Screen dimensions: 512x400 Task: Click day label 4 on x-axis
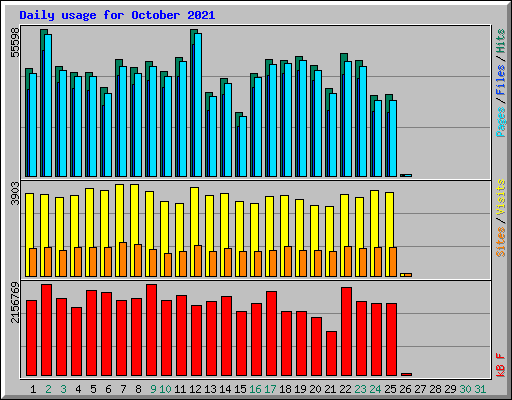(78, 389)
